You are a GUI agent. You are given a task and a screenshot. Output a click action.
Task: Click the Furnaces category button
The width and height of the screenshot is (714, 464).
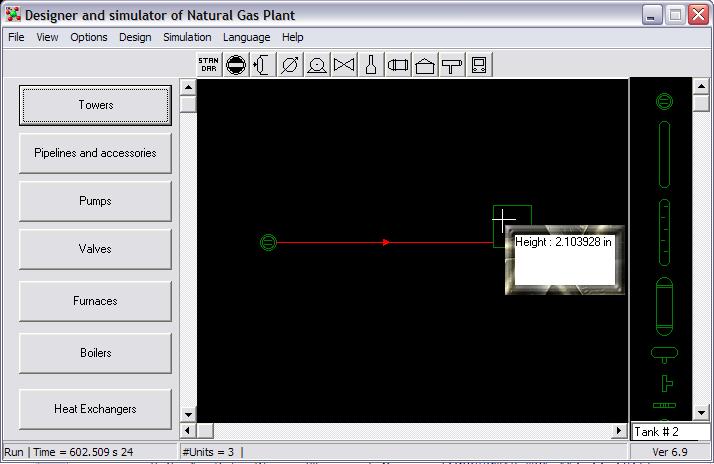click(x=95, y=301)
